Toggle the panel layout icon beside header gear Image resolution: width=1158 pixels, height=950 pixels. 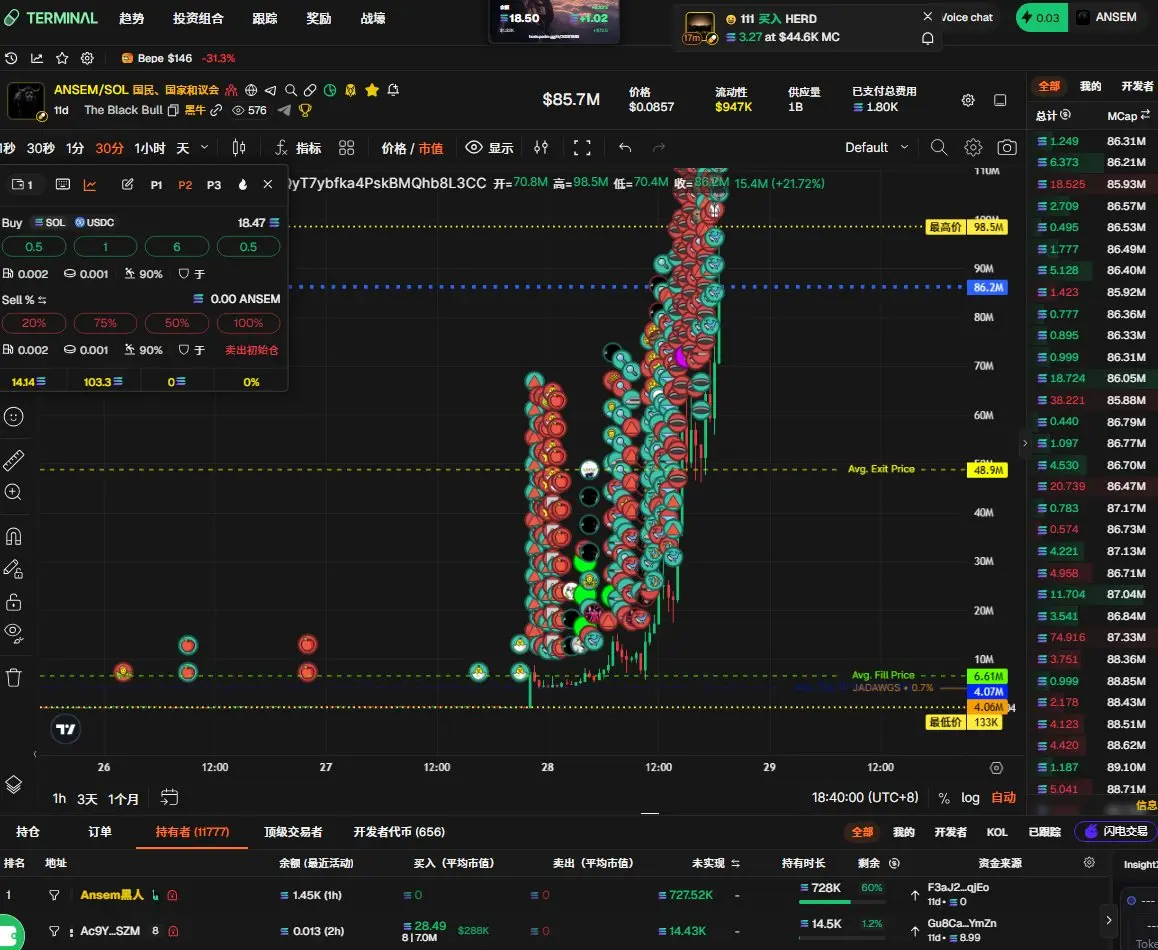[x=1000, y=100]
